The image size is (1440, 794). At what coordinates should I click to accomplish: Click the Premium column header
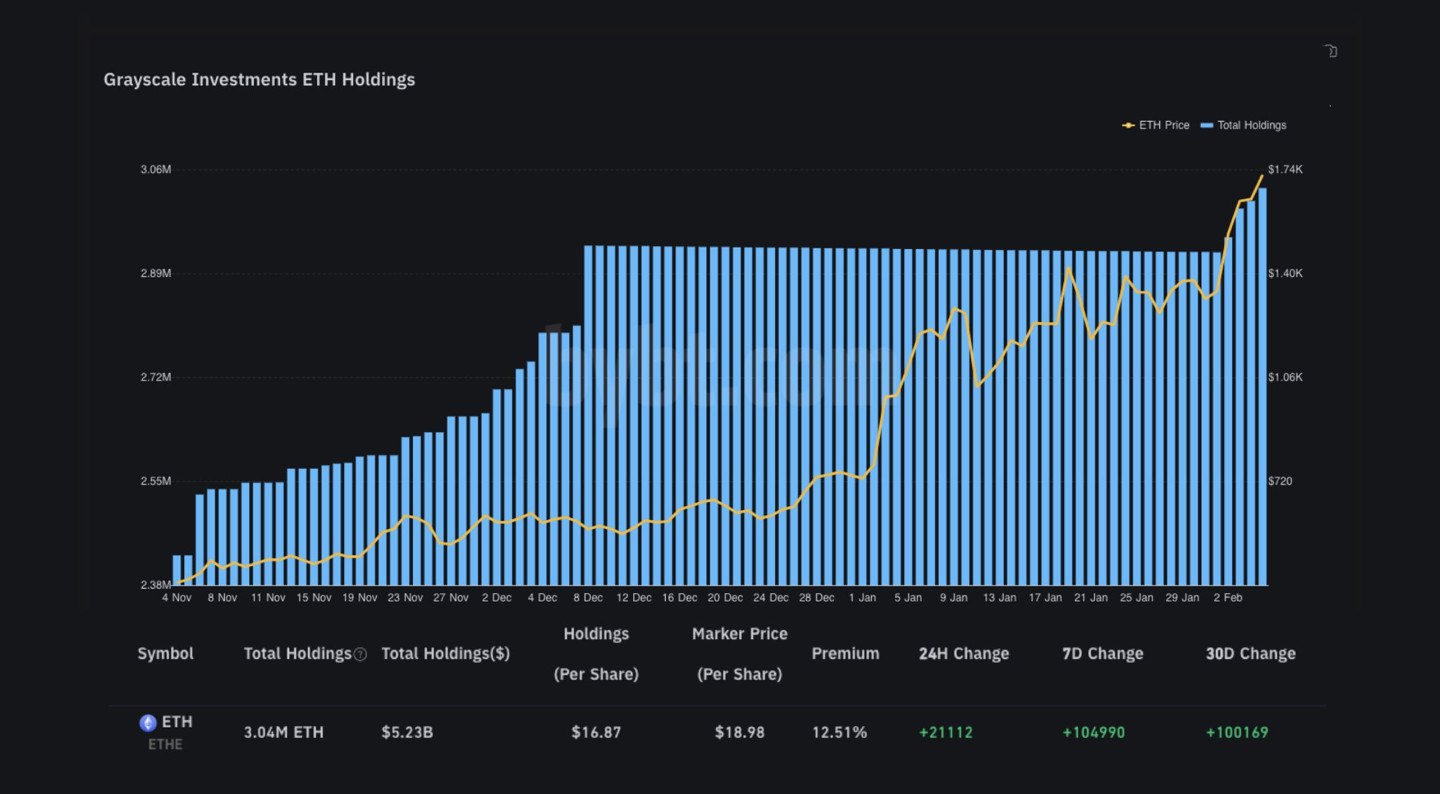point(845,653)
